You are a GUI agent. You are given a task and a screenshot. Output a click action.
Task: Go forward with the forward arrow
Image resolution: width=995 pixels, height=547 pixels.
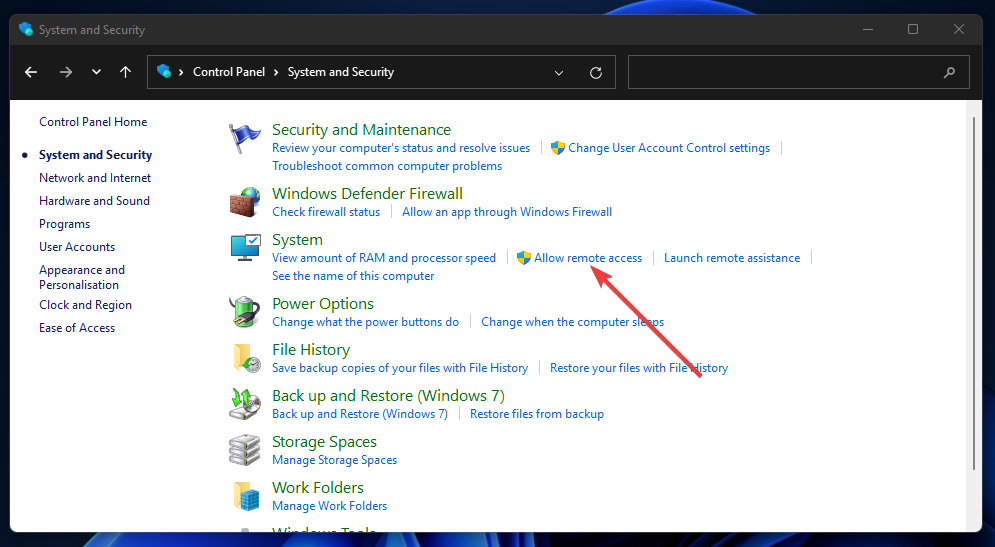pos(65,72)
